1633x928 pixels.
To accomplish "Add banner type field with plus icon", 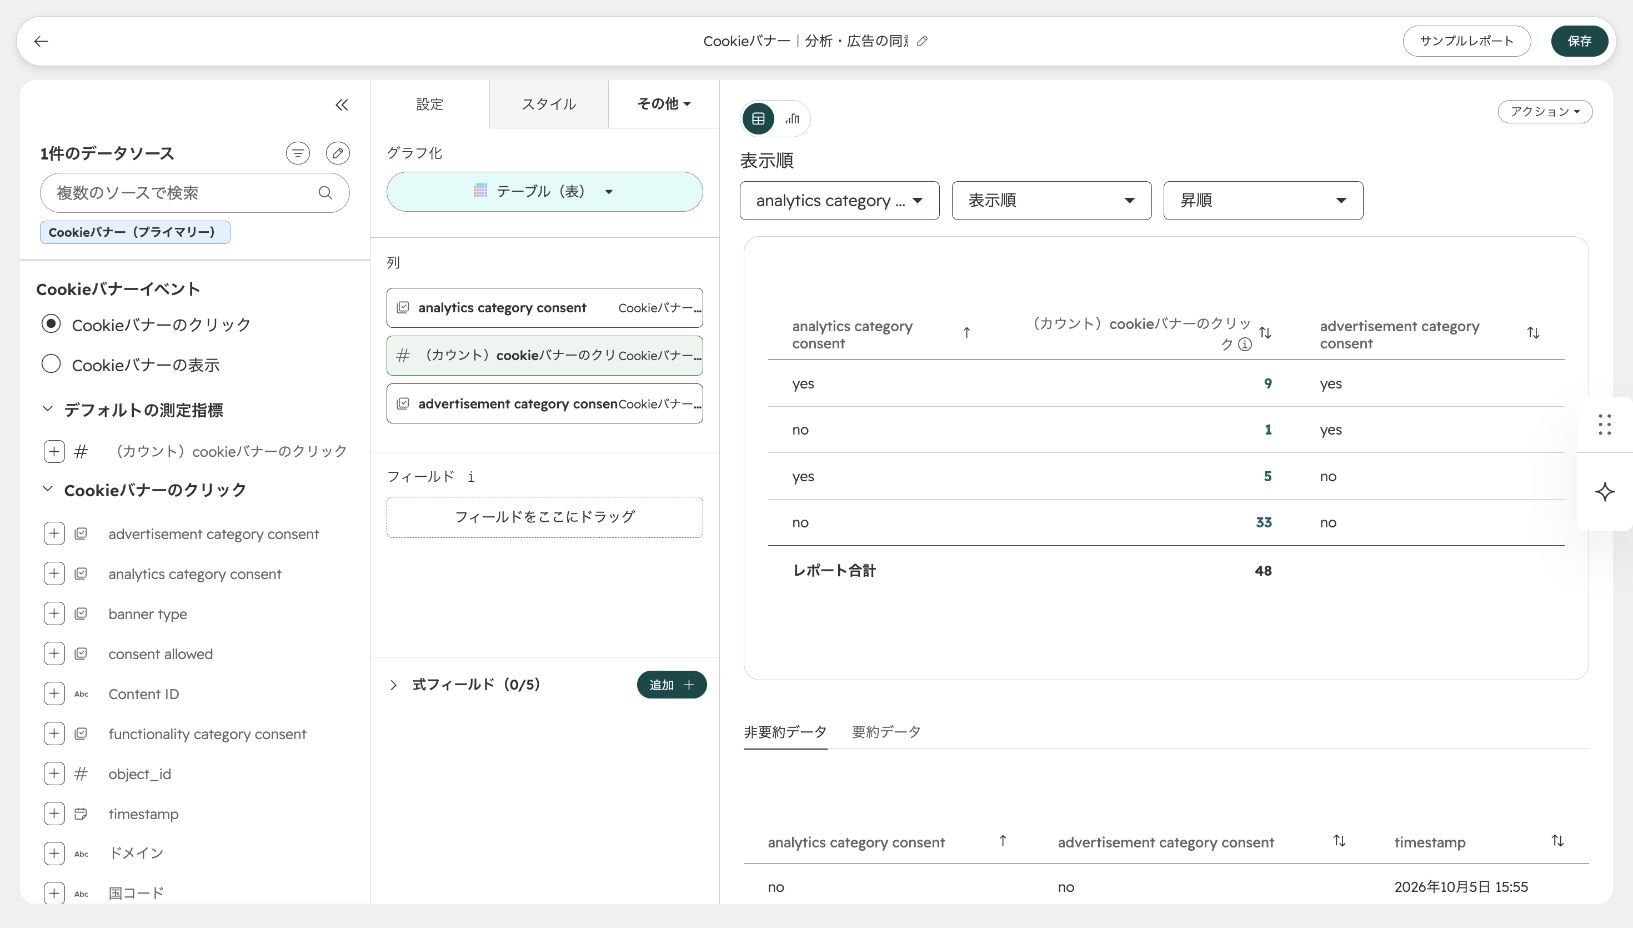I will pos(54,614).
